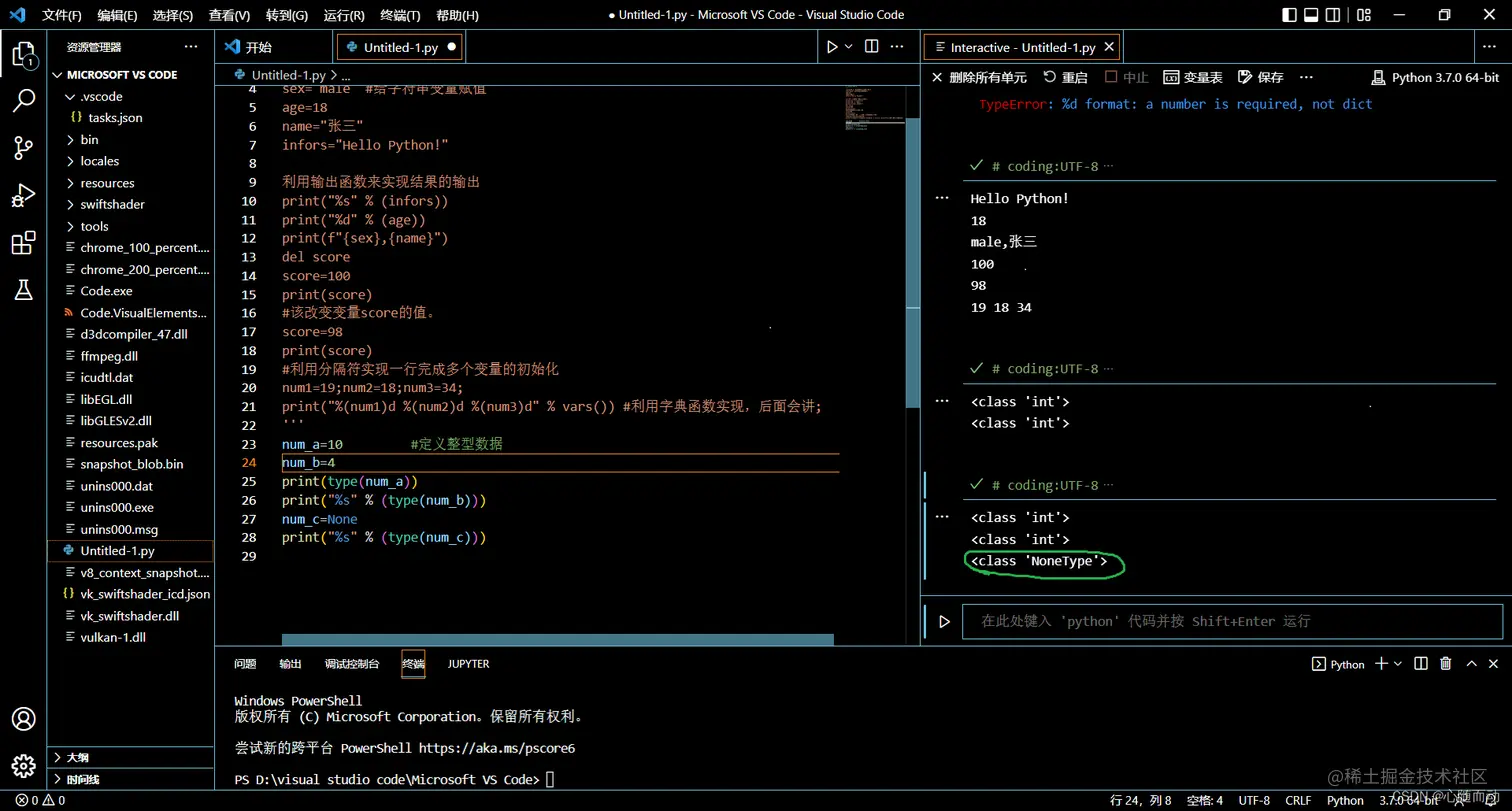The height and width of the screenshot is (811, 1512).
Task: Add a new terminal with the plus icon
Action: coord(1381,663)
